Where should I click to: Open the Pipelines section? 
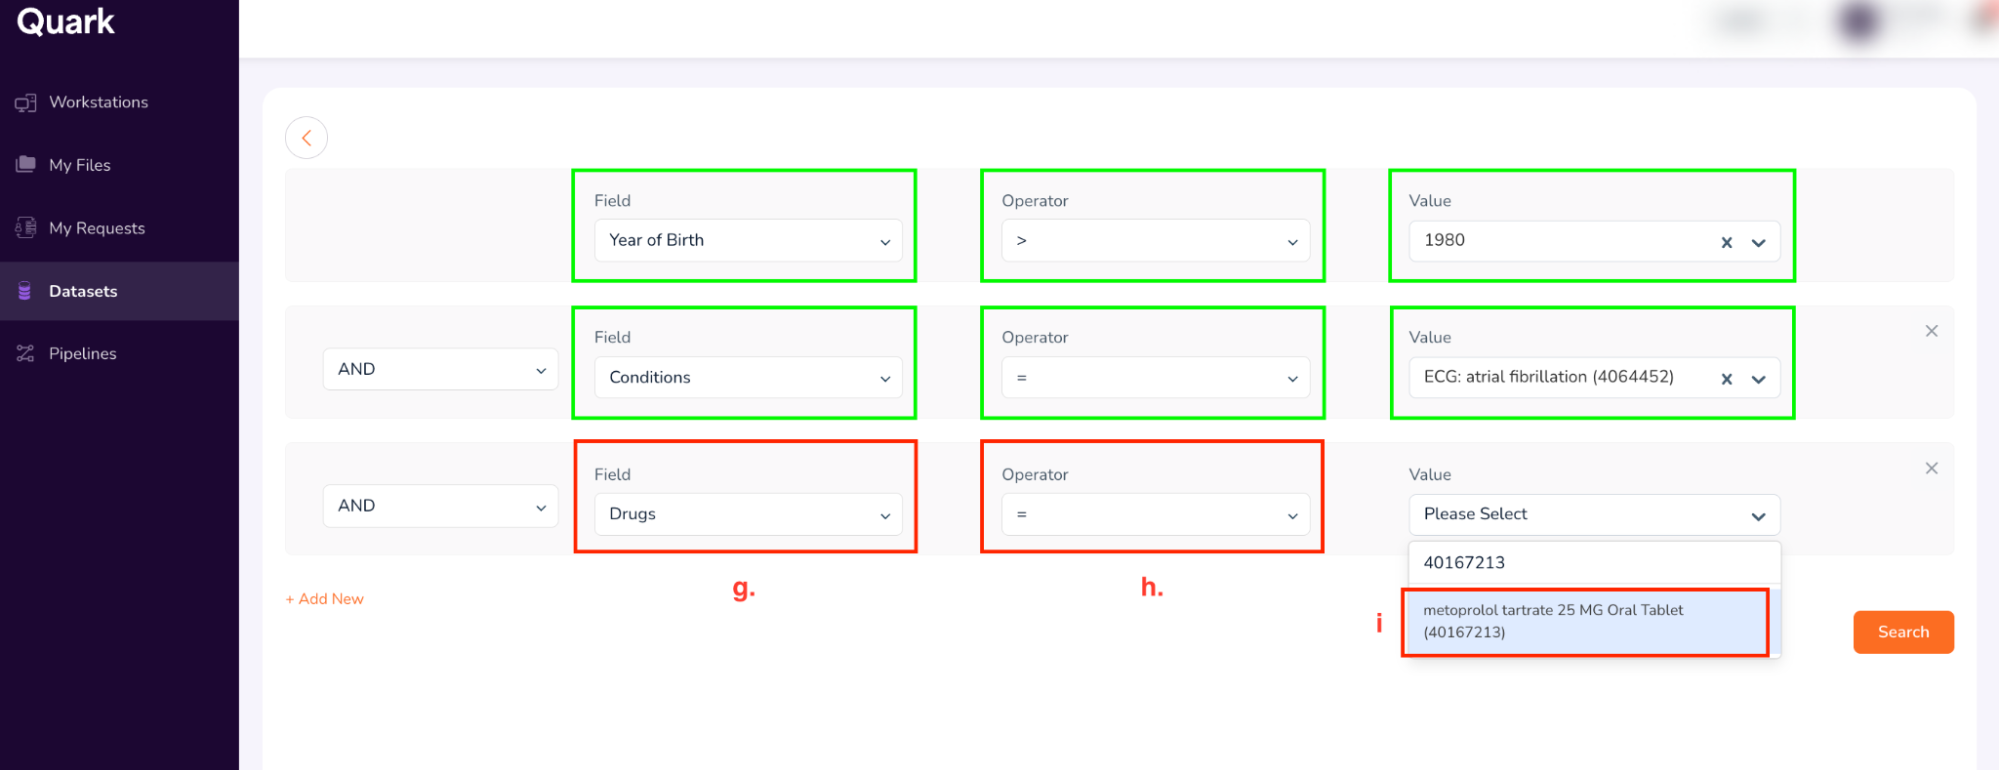[x=82, y=353]
